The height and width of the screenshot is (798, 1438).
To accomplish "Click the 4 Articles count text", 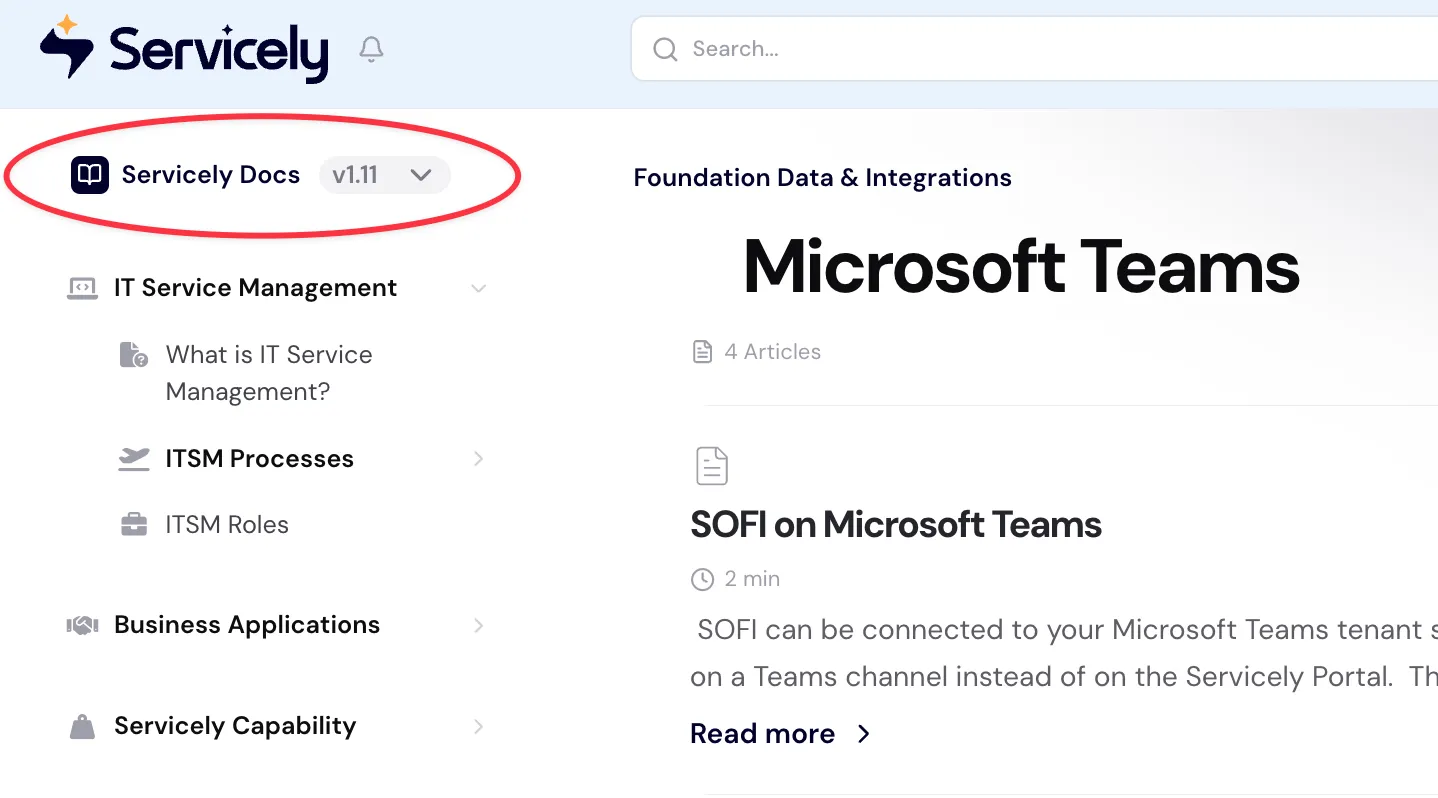I will (x=773, y=352).
